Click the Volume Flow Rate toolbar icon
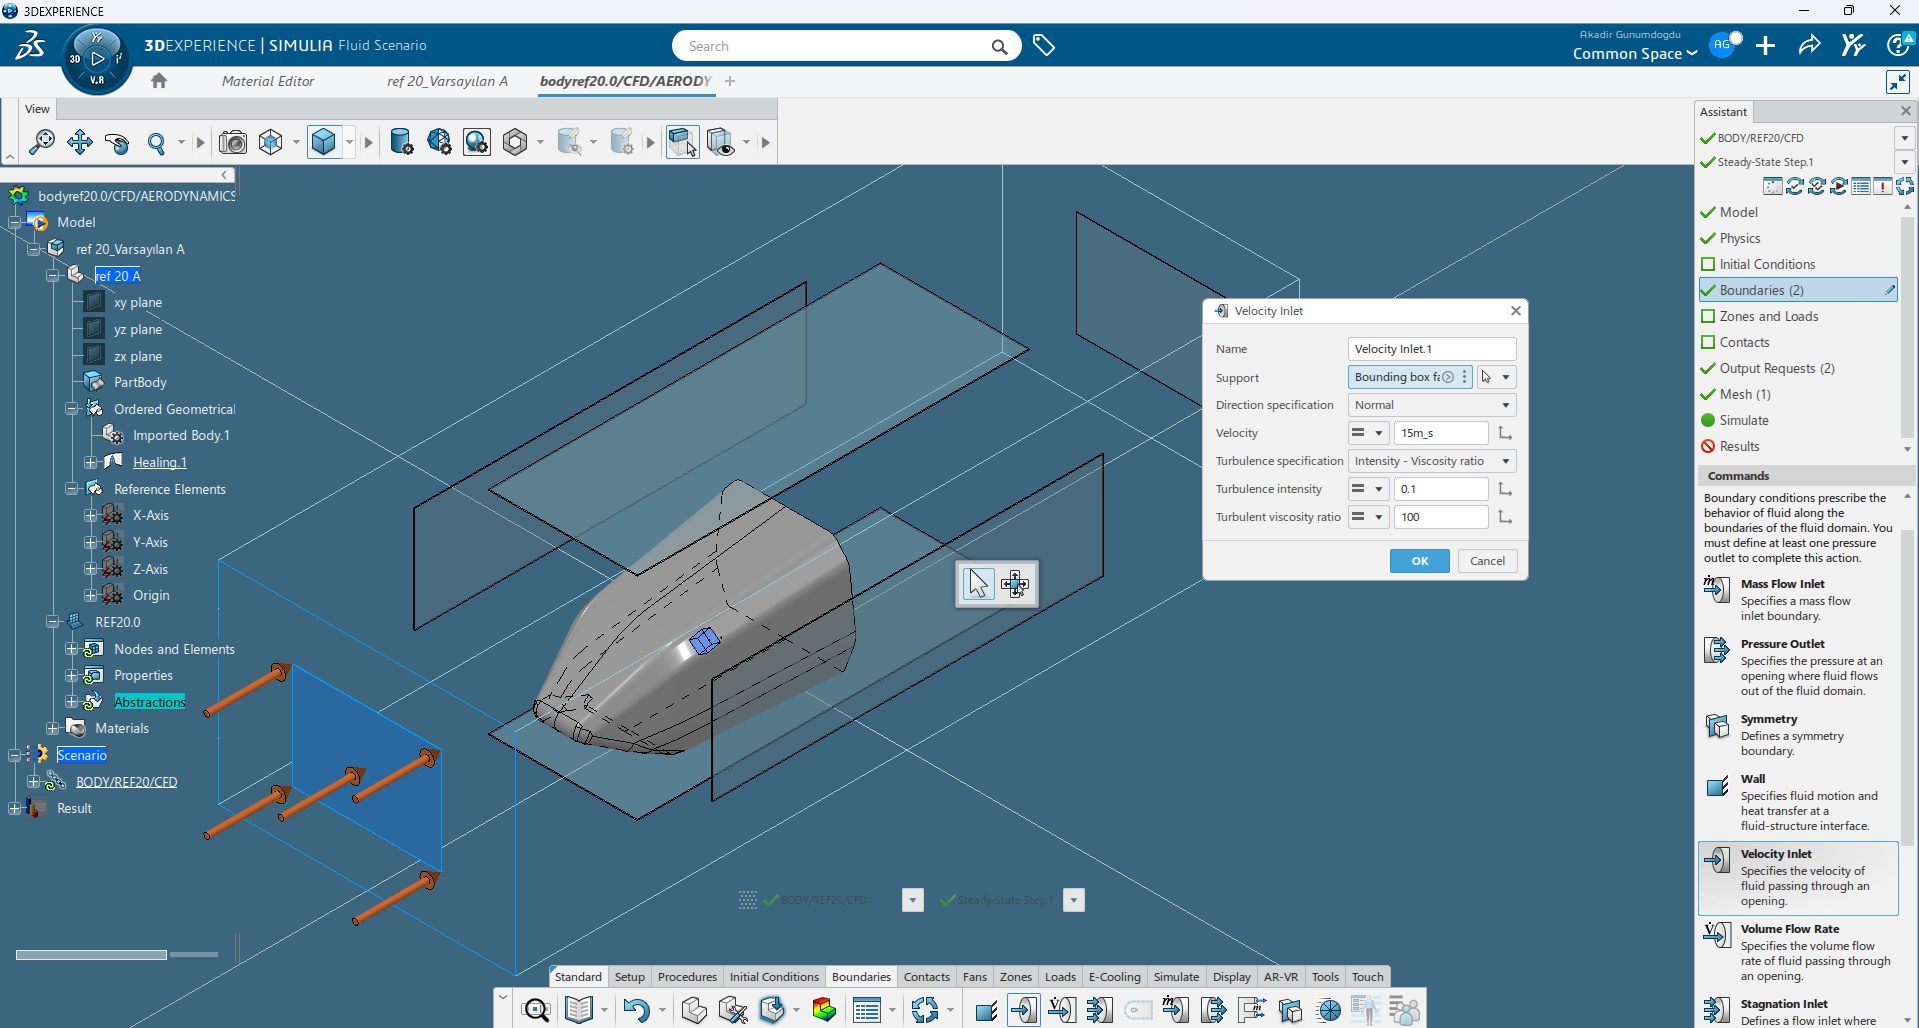Image resolution: width=1919 pixels, height=1028 pixels. (x=1062, y=1010)
